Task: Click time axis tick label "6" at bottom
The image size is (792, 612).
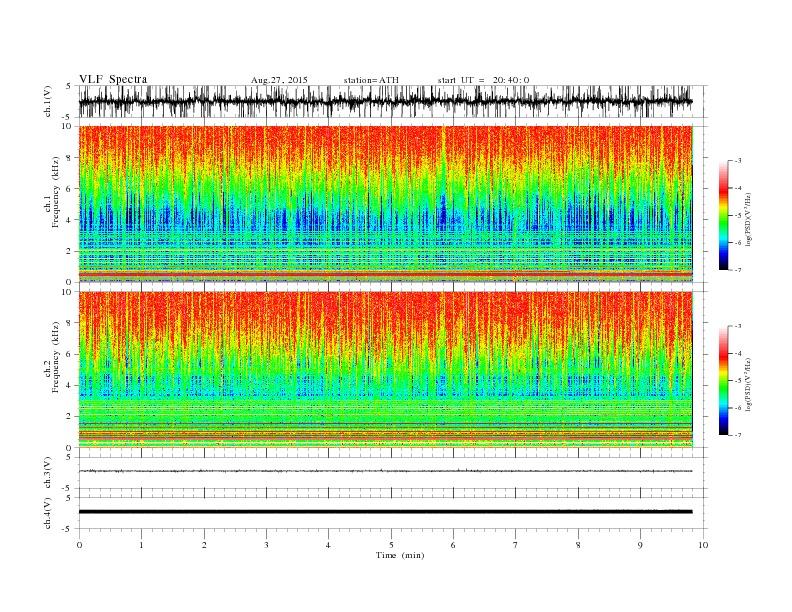Action: 453,545
